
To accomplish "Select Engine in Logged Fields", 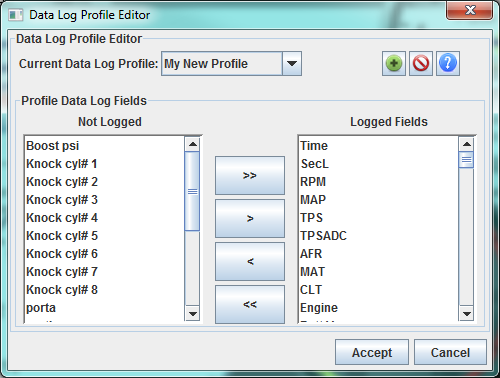I will tap(379, 308).
